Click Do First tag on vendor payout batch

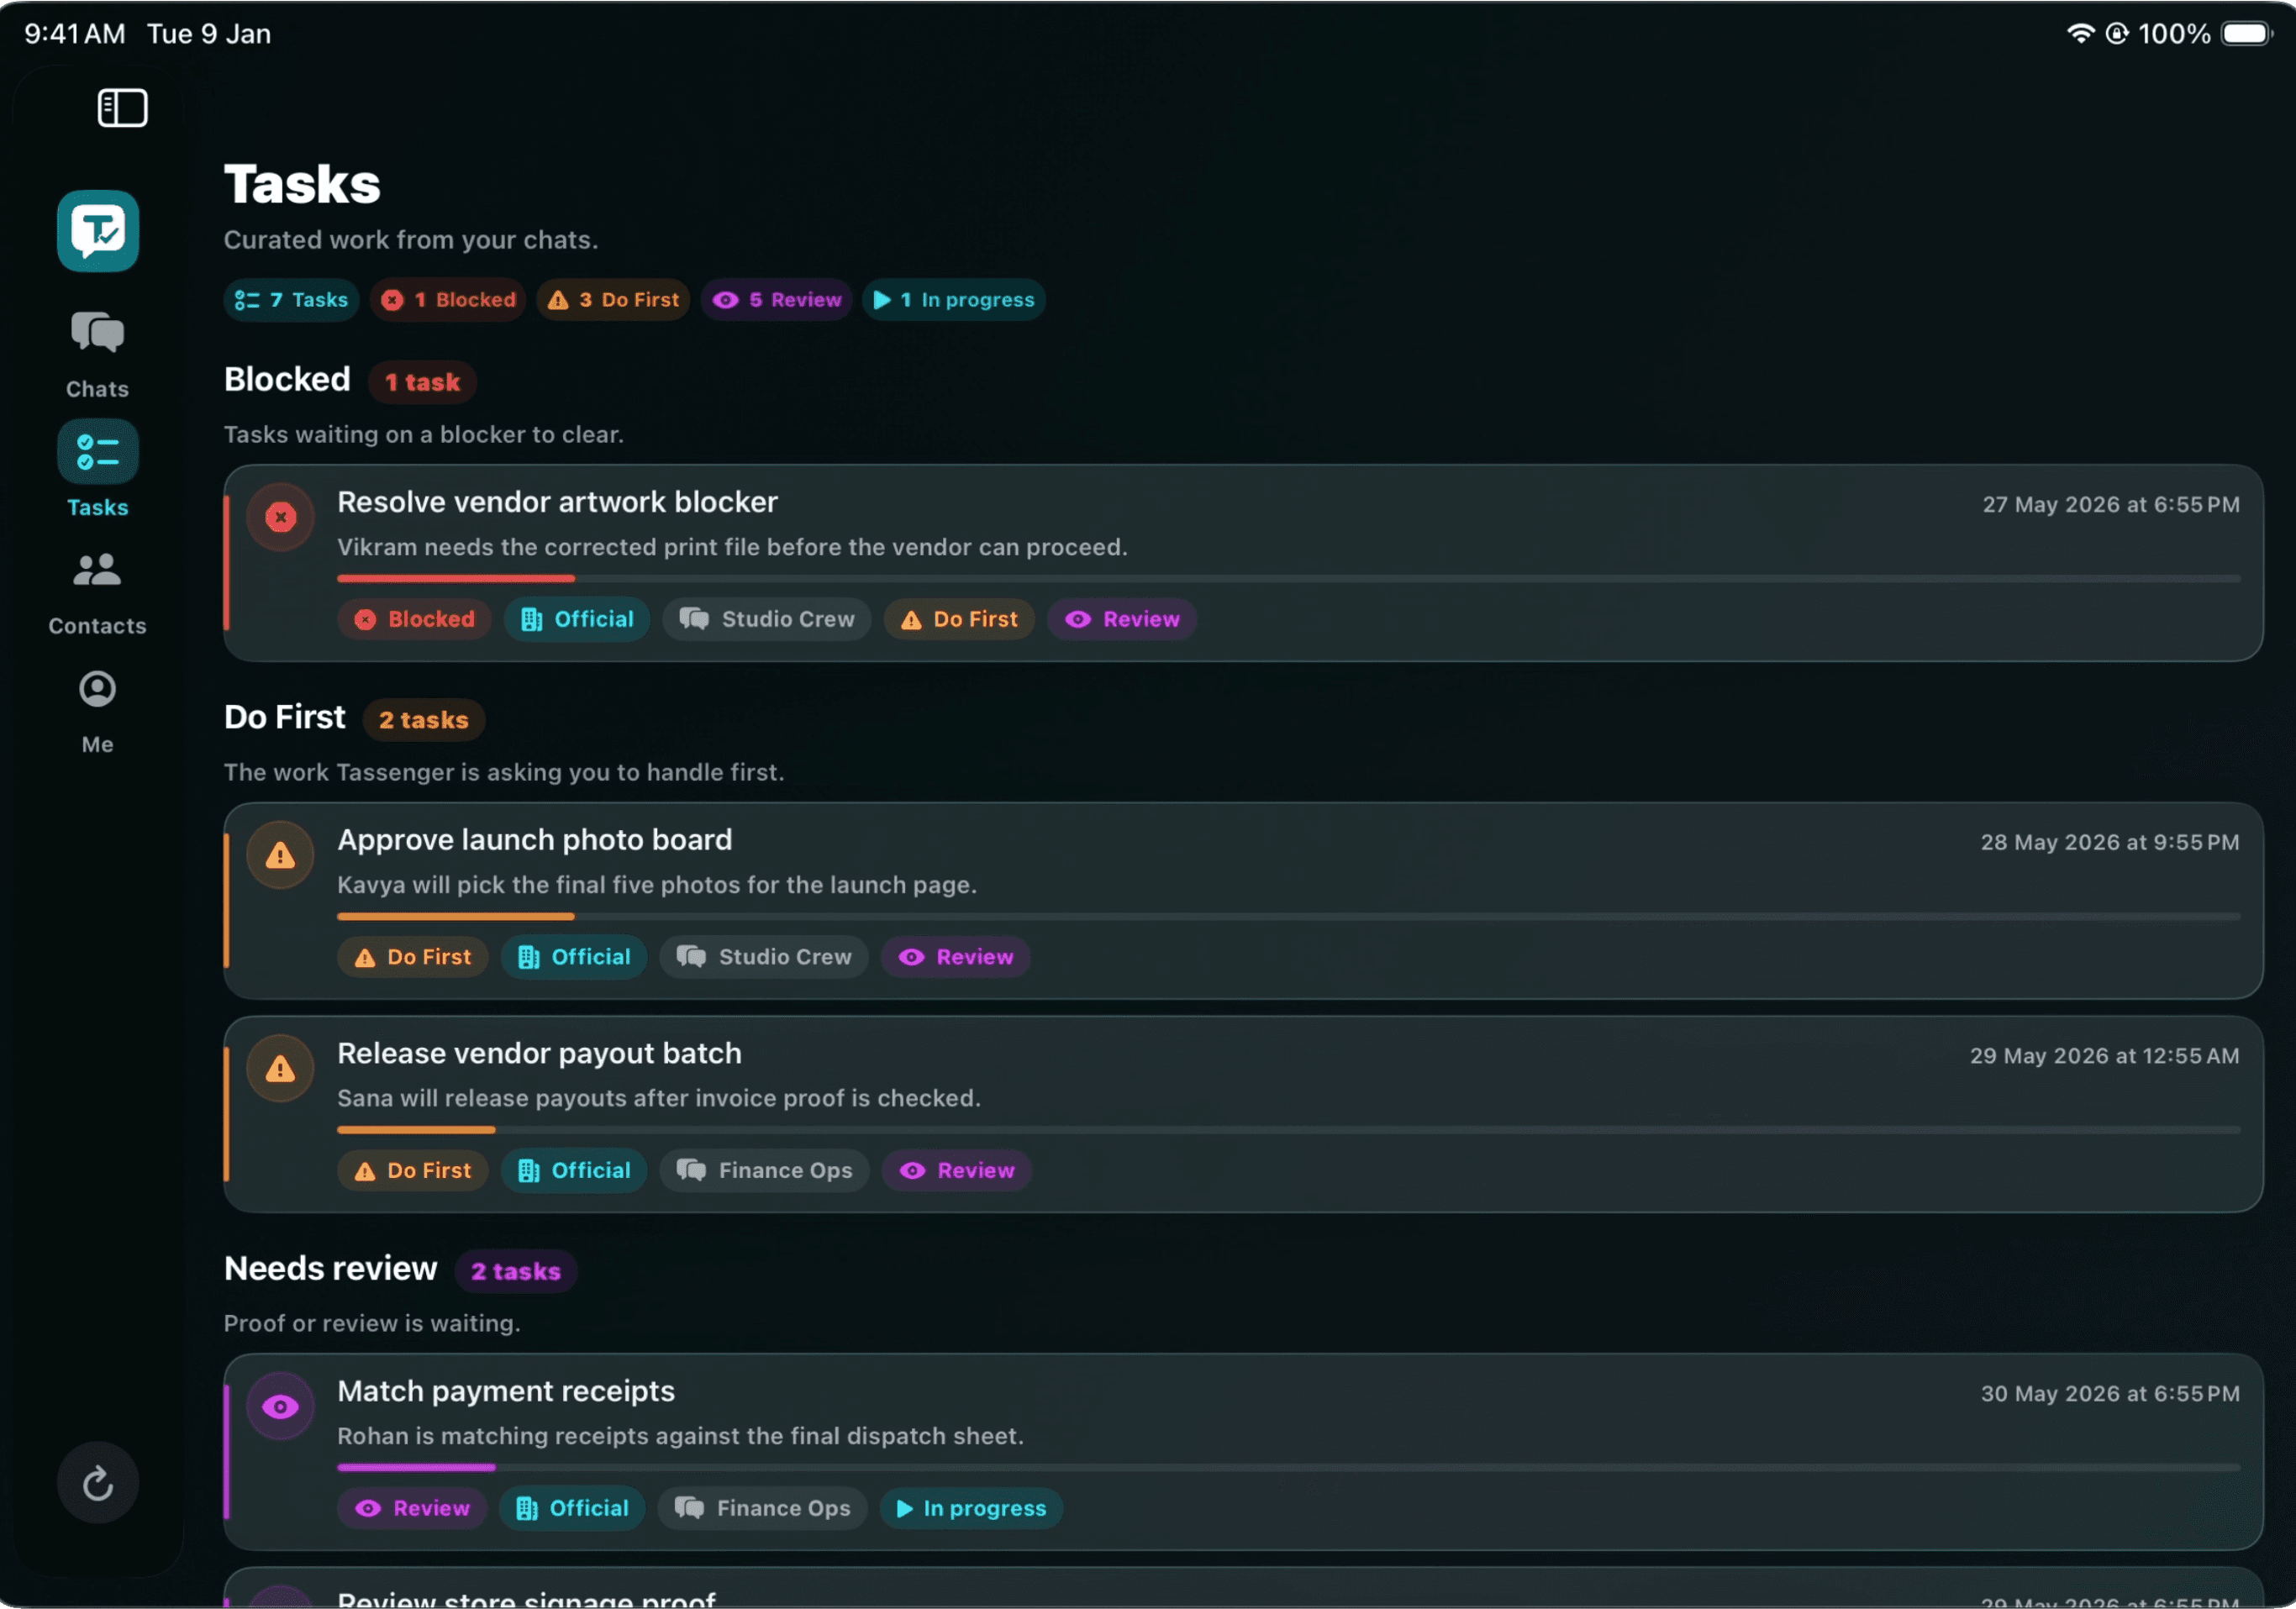[x=412, y=1171]
